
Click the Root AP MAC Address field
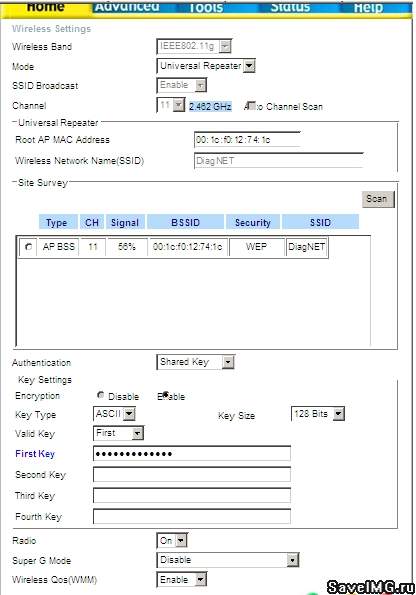click(247, 140)
